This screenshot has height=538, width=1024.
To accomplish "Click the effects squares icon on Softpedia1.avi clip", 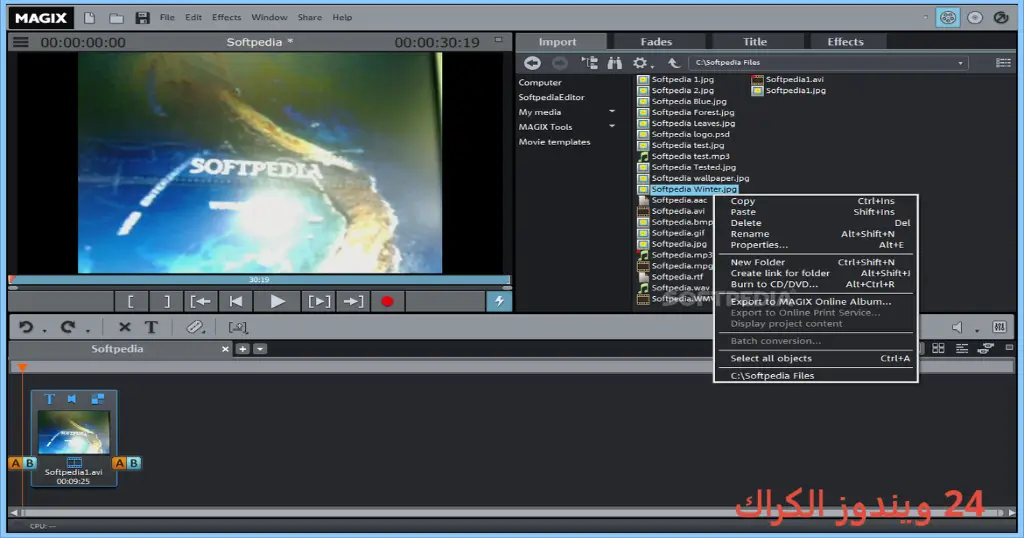I will click(x=97, y=399).
